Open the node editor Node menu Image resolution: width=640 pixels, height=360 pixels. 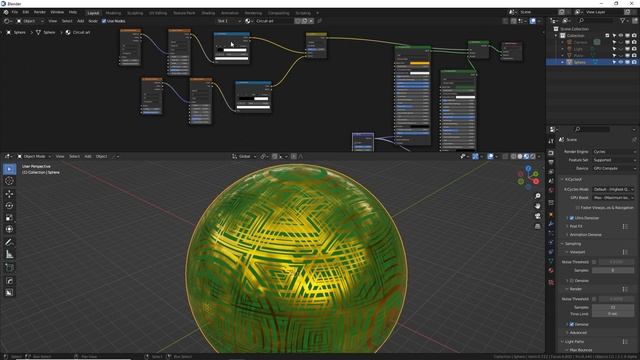(93, 21)
